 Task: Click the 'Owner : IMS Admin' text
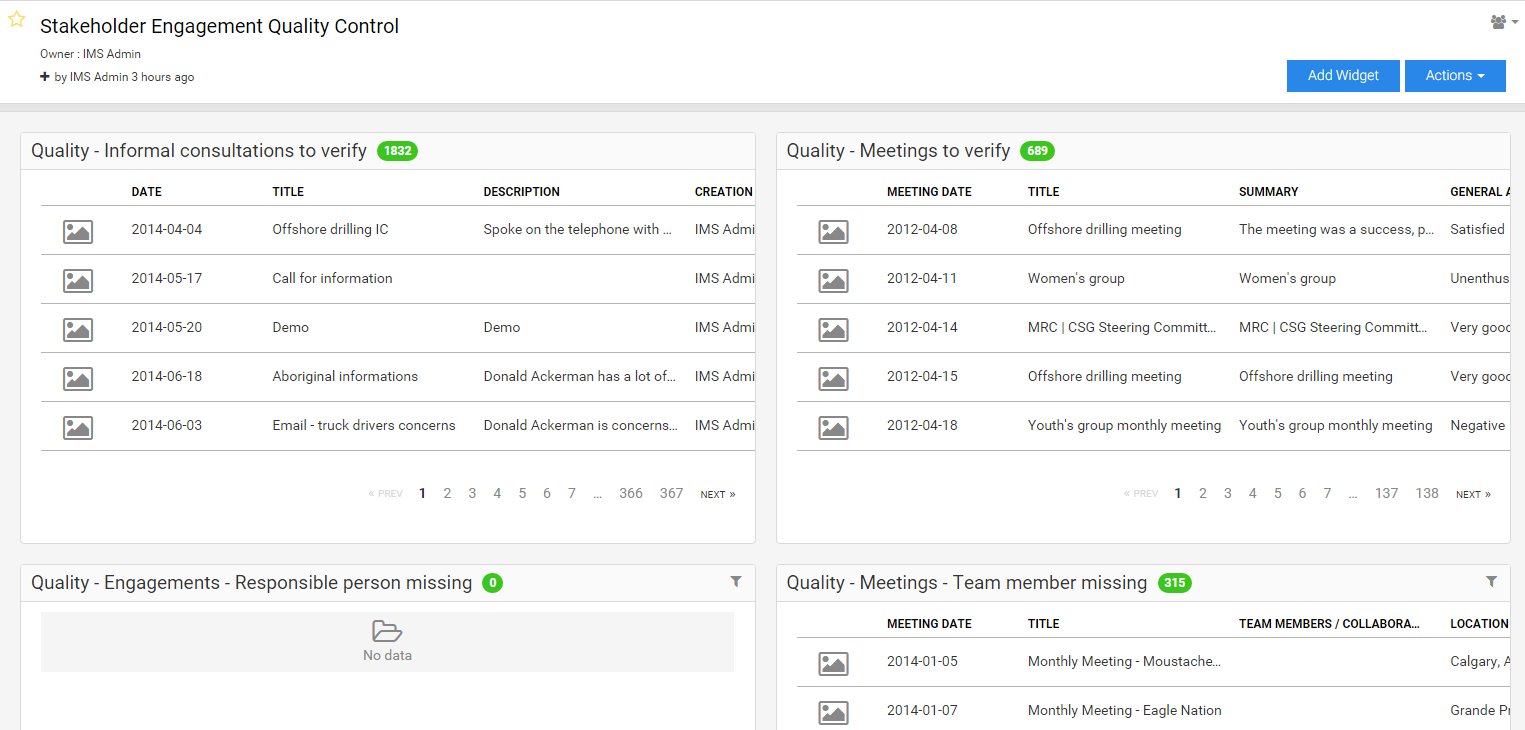click(x=90, y=54)
